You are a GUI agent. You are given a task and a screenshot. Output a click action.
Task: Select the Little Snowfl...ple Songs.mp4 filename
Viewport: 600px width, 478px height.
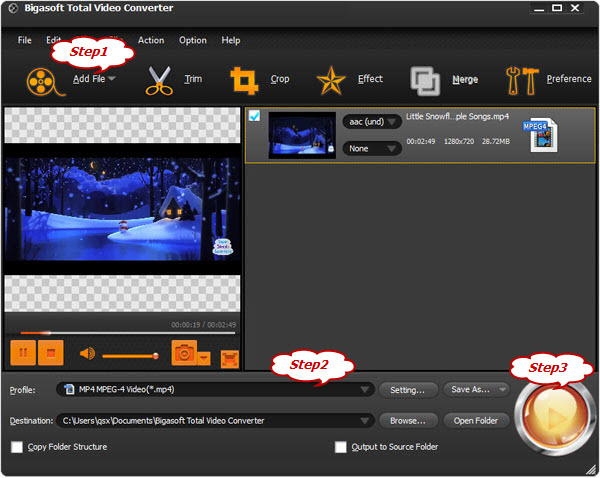pyautogui.click(x=457, y=116)
